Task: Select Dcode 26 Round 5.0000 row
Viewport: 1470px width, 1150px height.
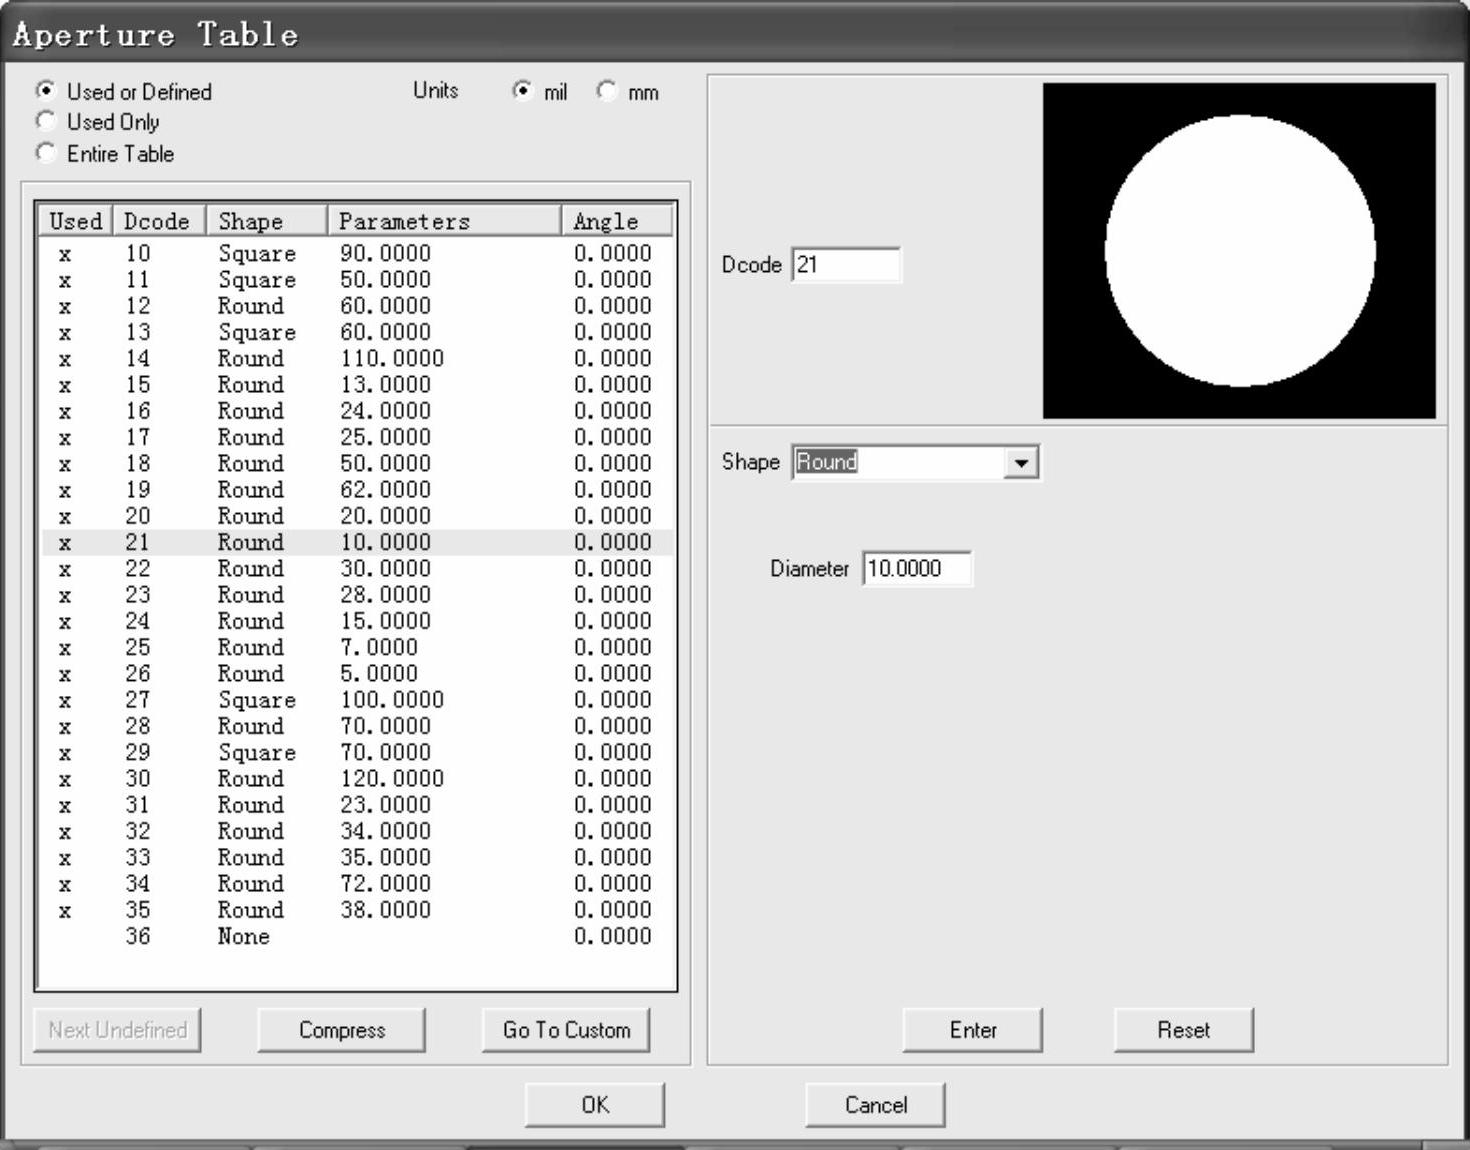Action: click(x=357, y=674)
